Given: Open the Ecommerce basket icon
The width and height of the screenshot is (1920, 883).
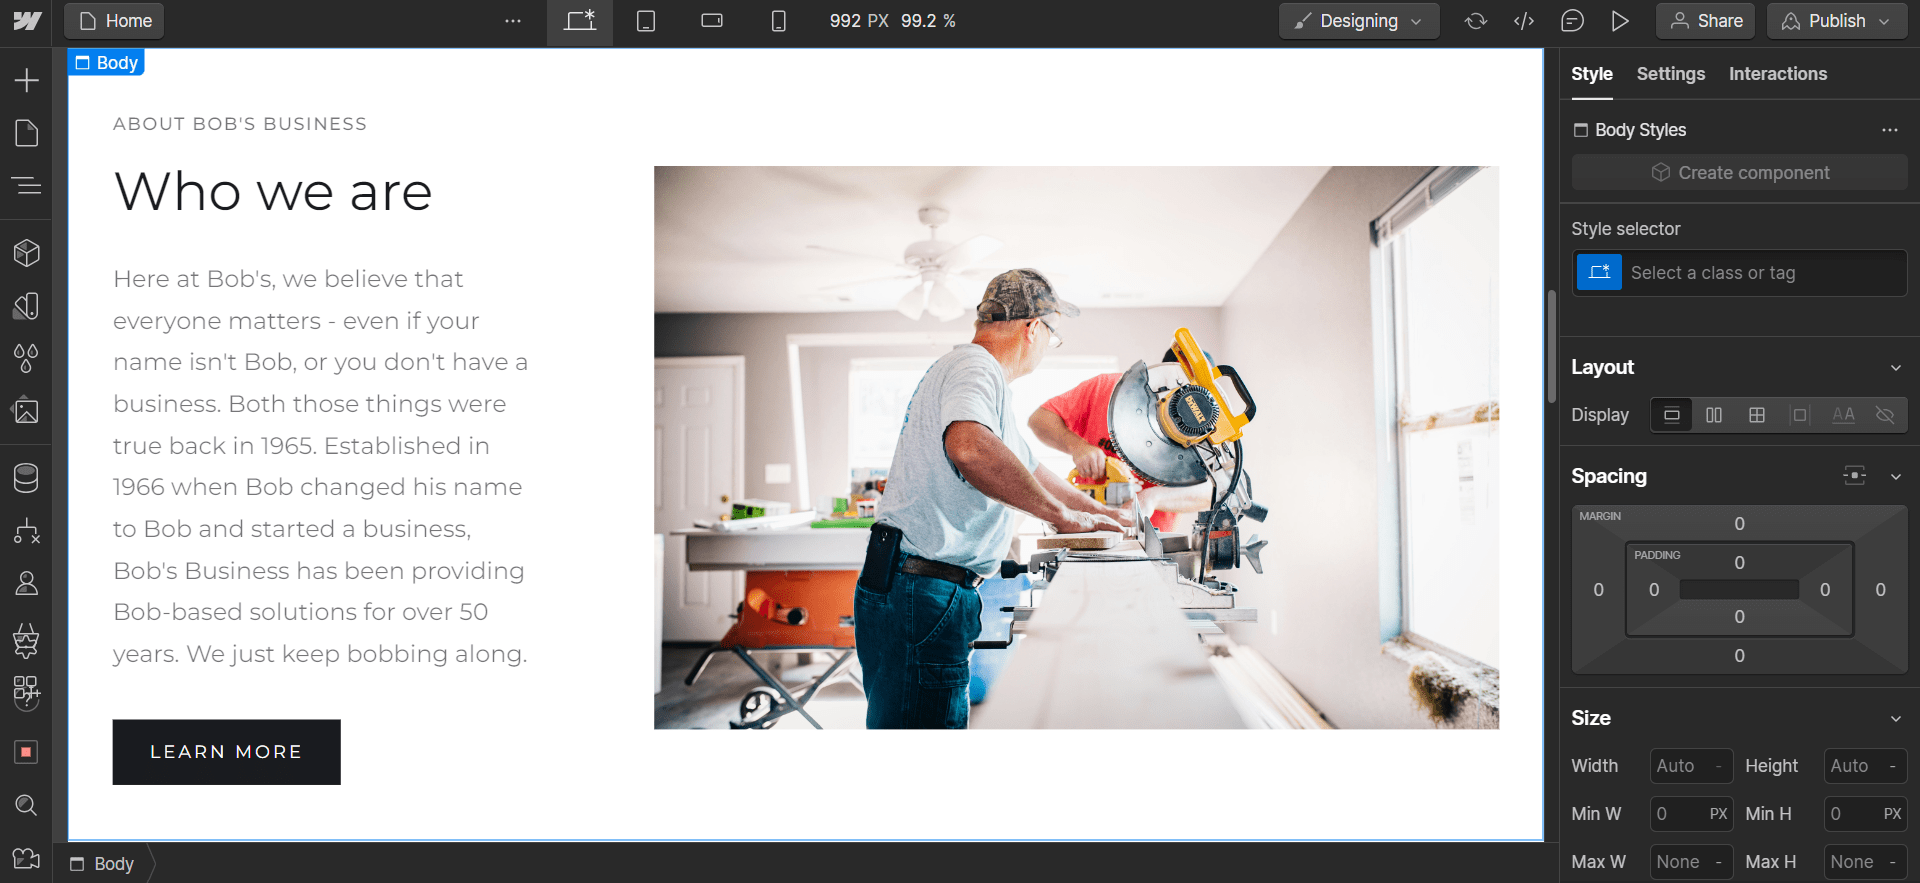Looking at the screenshot, I should click(27, 640).
